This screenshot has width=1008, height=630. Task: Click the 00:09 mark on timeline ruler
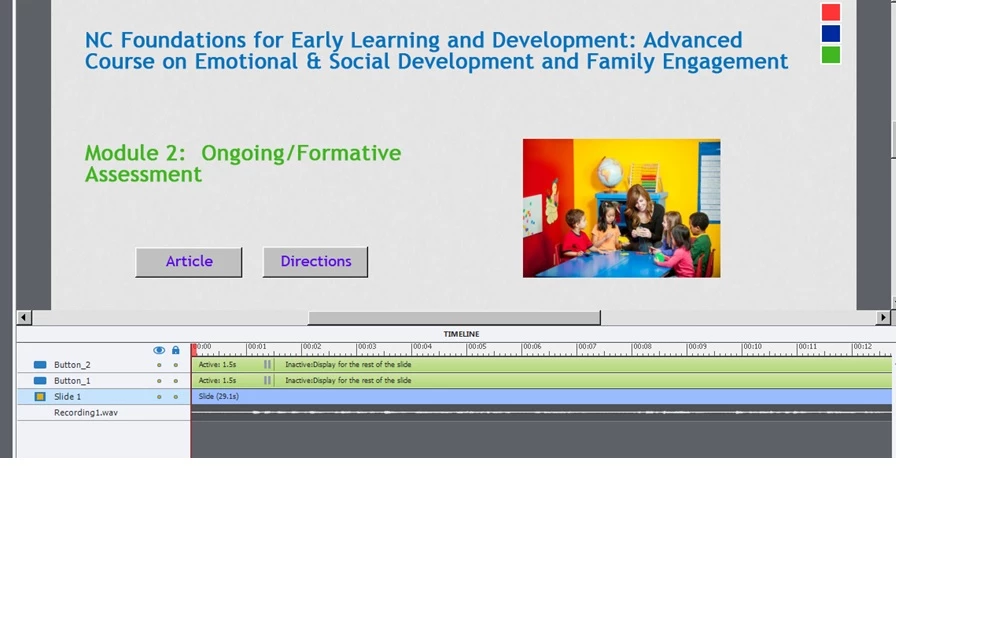[x=698, y=346]
